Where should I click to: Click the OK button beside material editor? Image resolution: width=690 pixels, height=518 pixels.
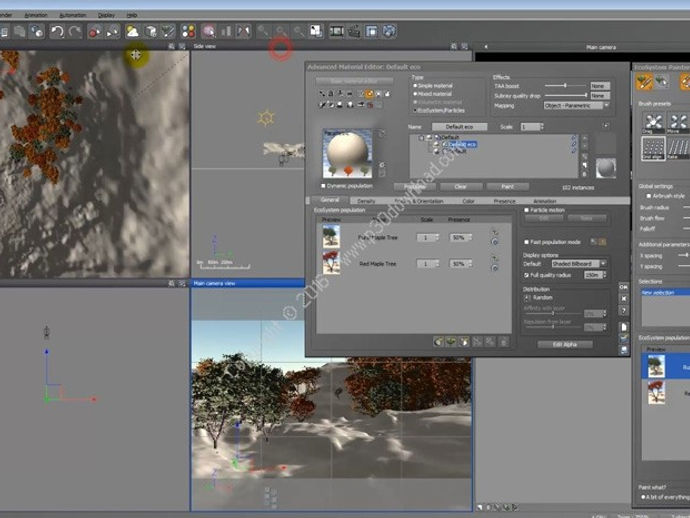click(624, 287)
